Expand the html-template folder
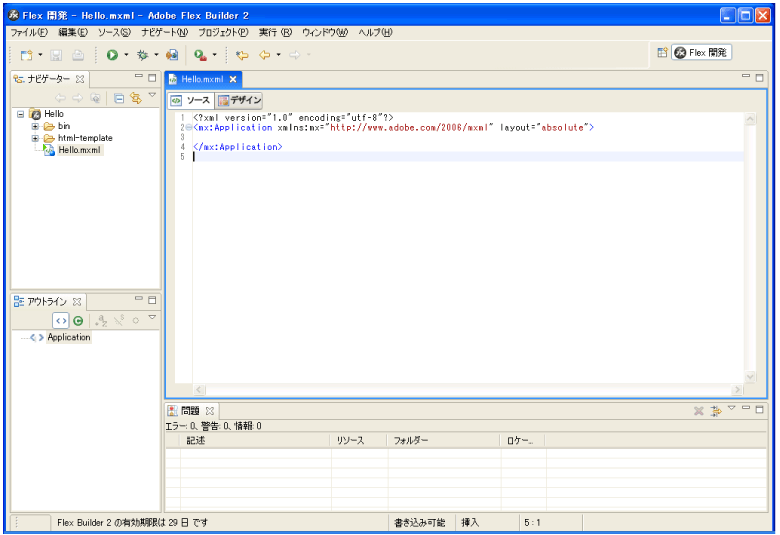Screen dimensions: 780x535 pos(35,138)
